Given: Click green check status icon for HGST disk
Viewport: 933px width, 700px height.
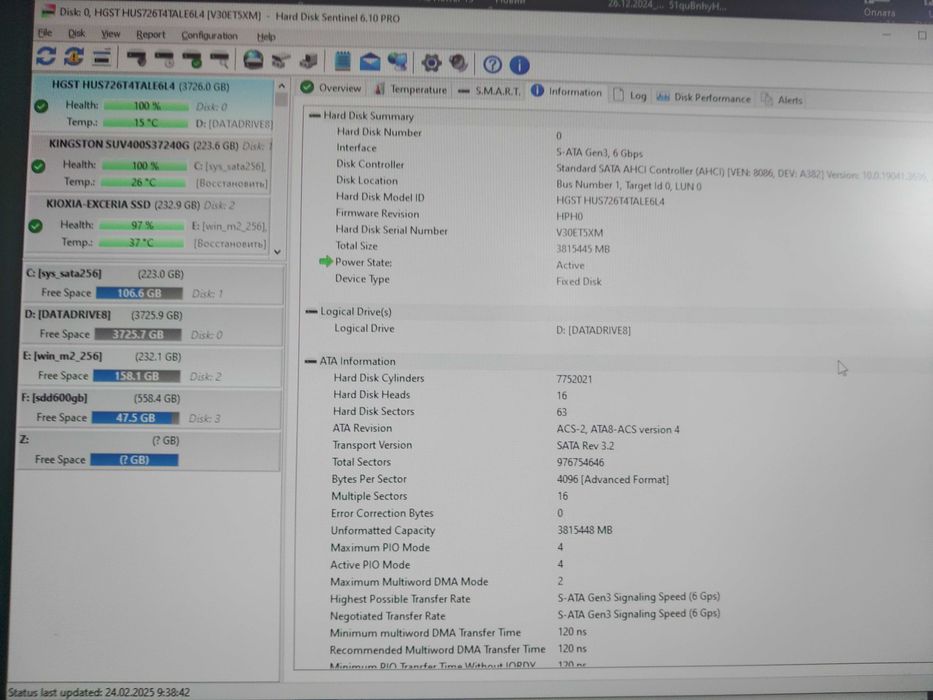Looking at the screenshot, I should pos(41,107).
